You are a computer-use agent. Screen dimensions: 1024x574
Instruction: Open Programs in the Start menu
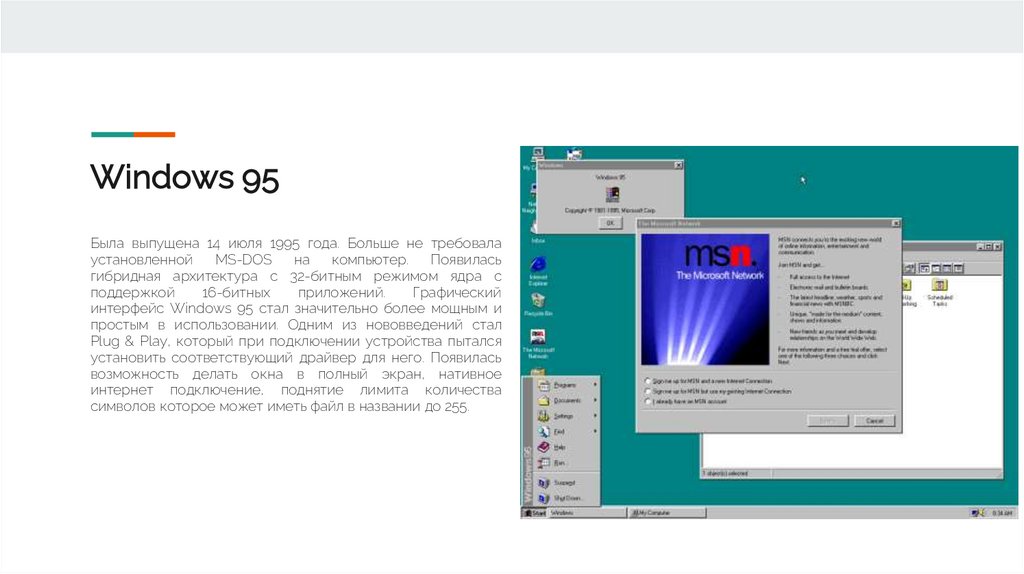(x=567, y=385)
